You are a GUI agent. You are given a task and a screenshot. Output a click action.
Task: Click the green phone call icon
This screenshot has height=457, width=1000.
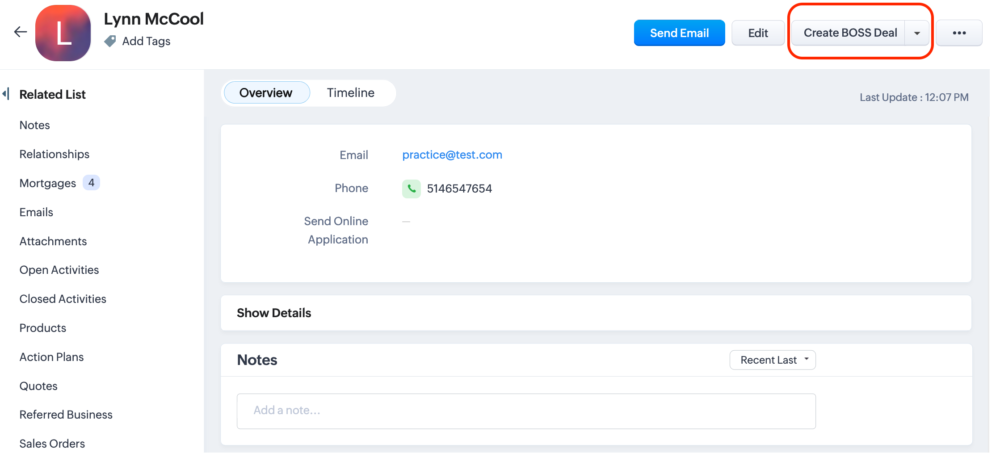click(x=411, y=188)
